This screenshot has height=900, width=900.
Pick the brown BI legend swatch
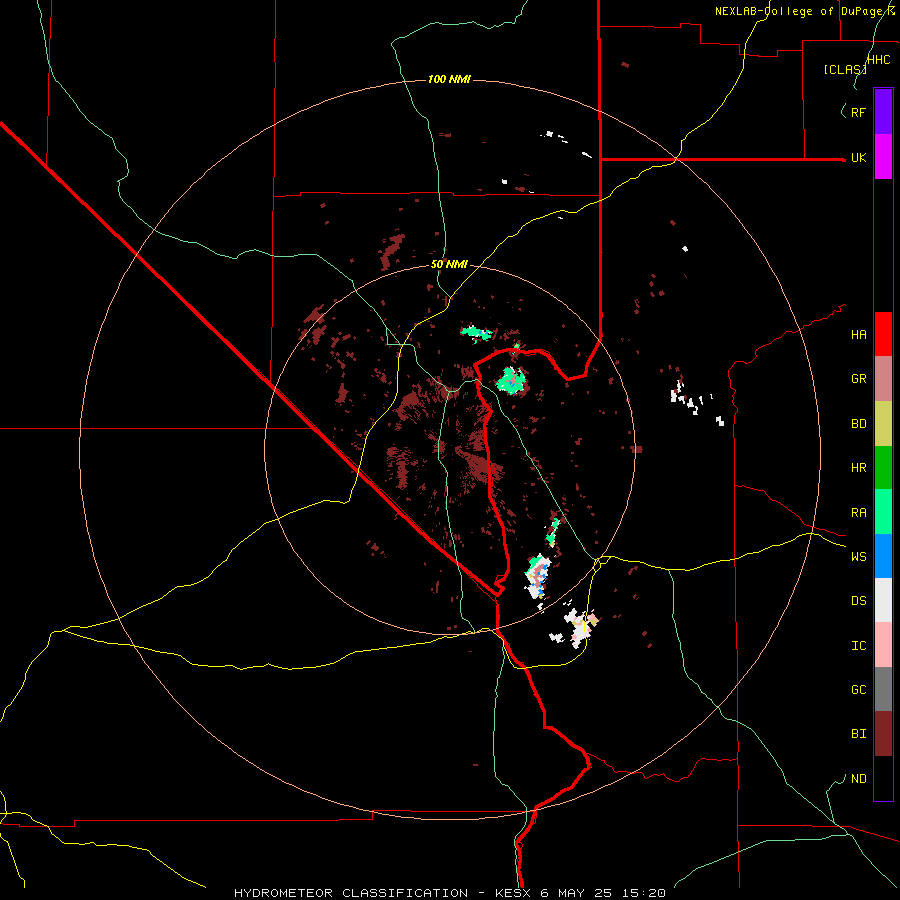click(x=883, y=734)
